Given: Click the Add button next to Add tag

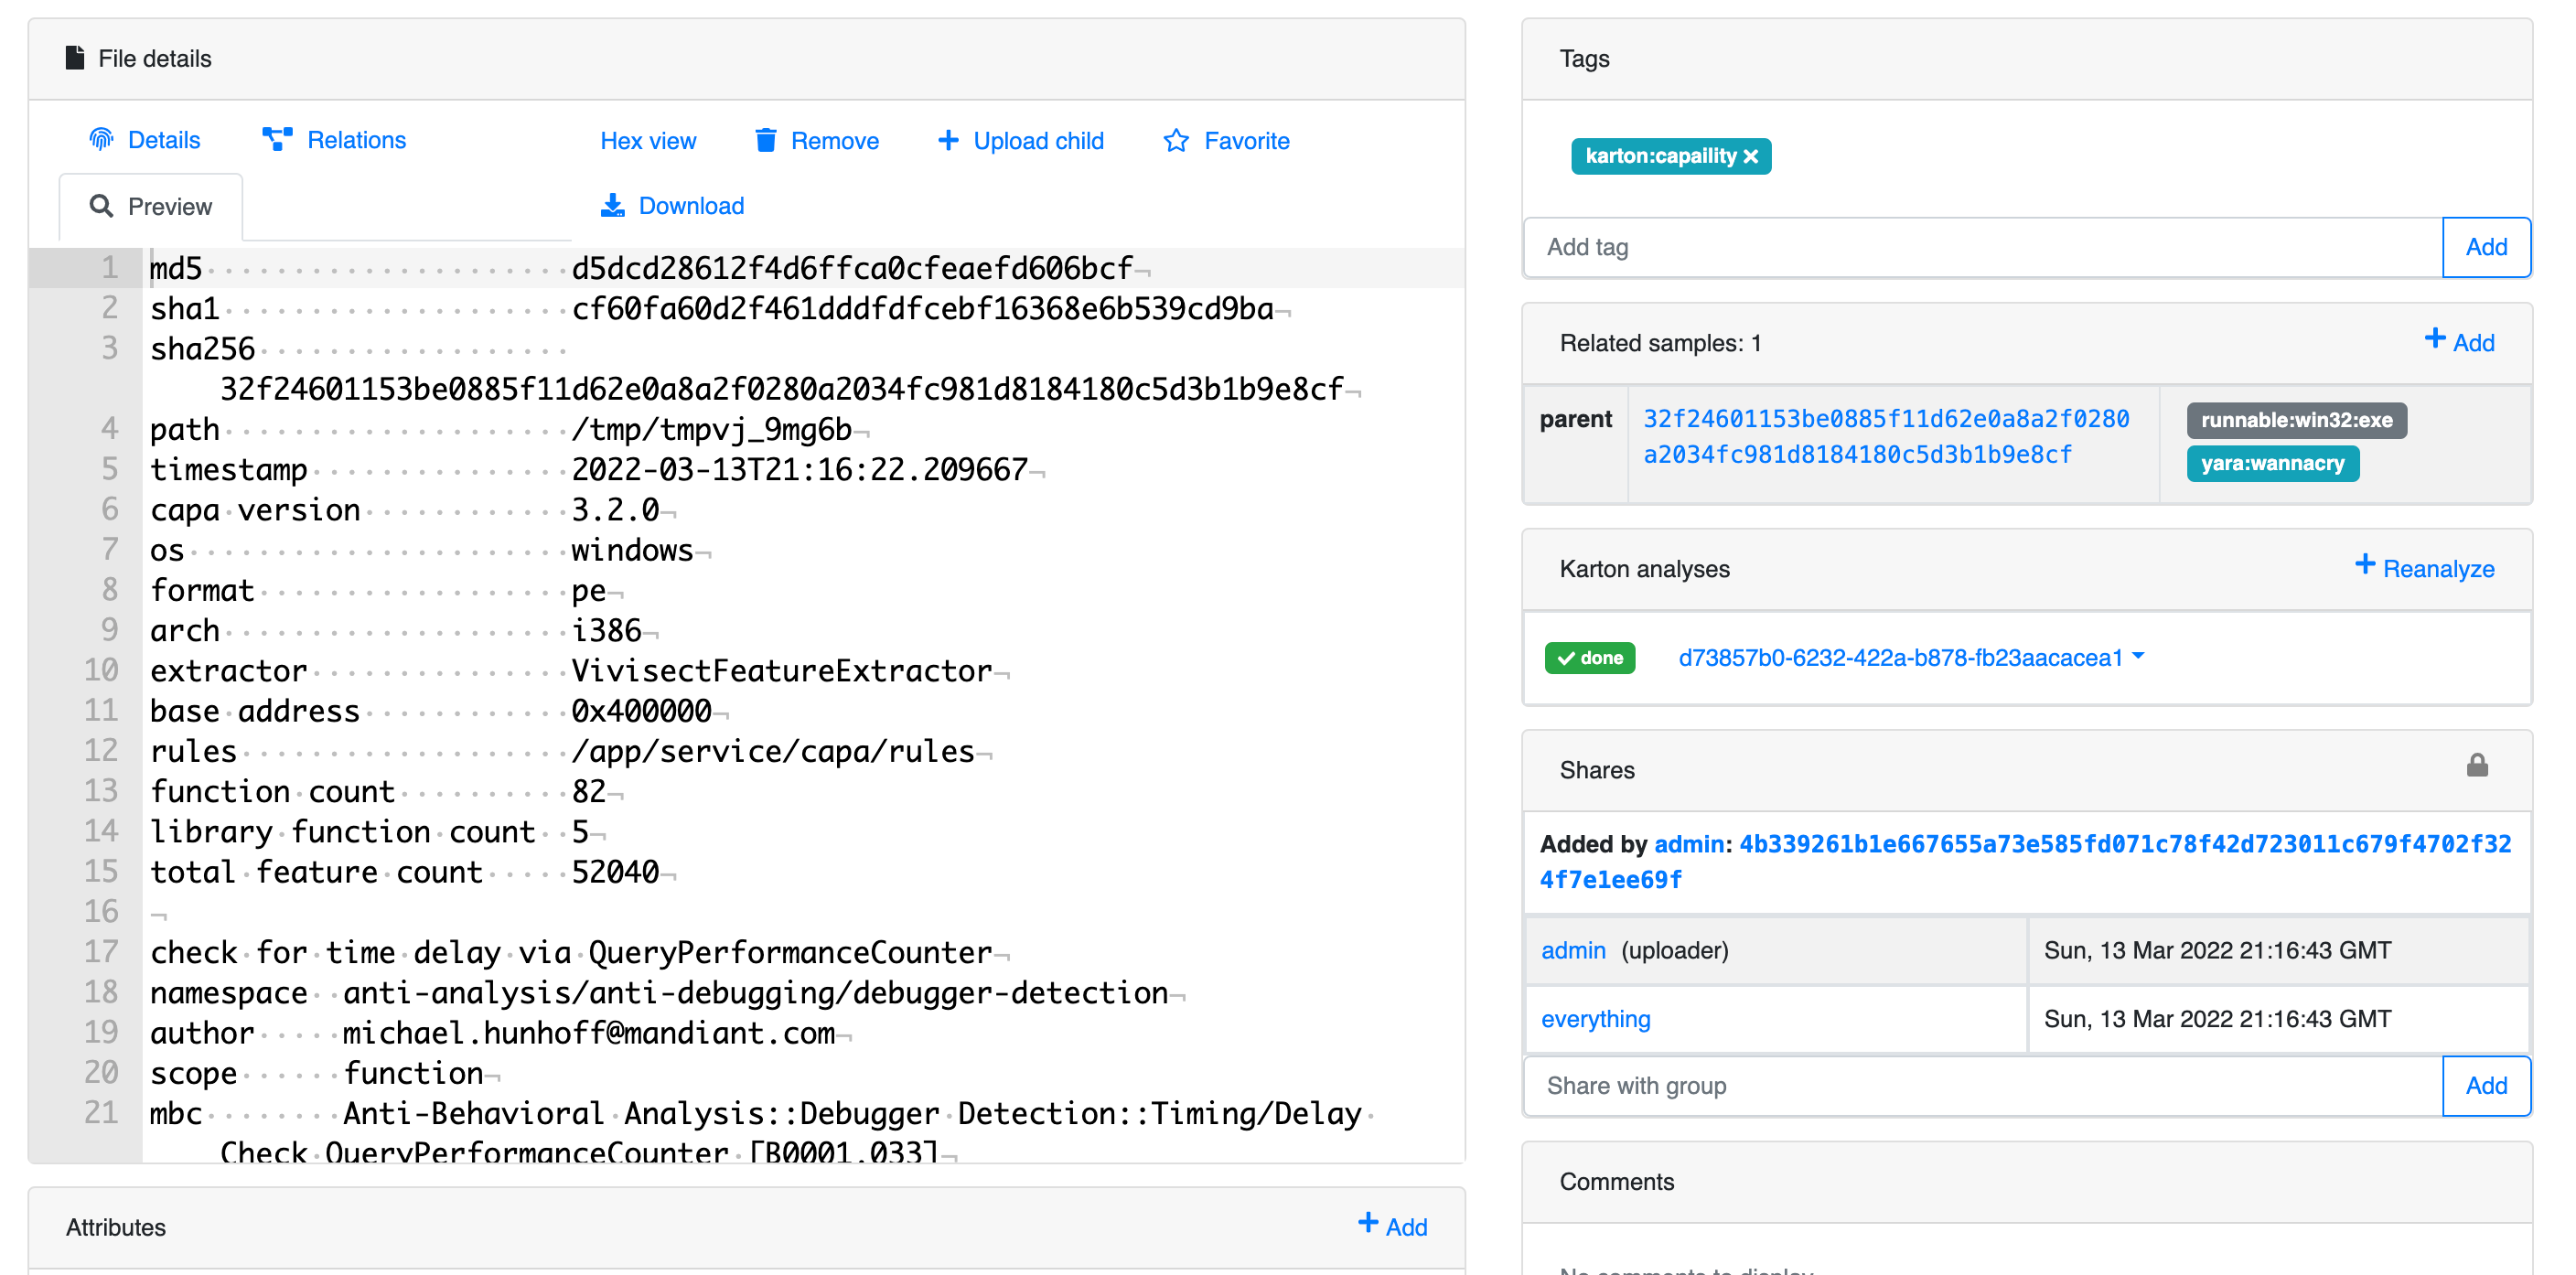Looking at the screenshot, I should click(x=2485, y=247).
